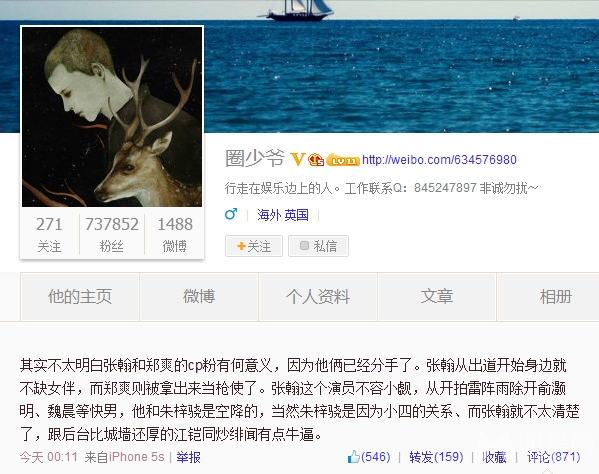The height and width of the screenshot is (474, 599).
Task: Click the LV11 level badge
Action: [343, 160]
